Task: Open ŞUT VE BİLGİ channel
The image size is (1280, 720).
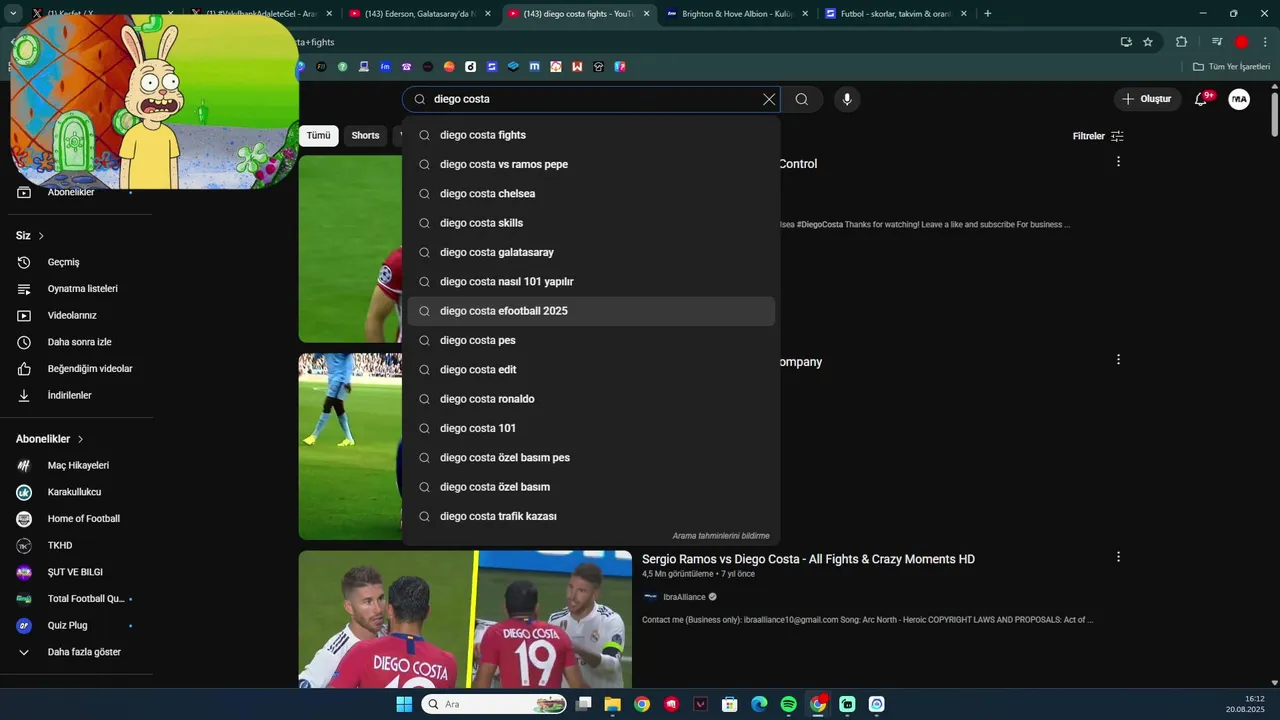Action: tap(75, 572)
